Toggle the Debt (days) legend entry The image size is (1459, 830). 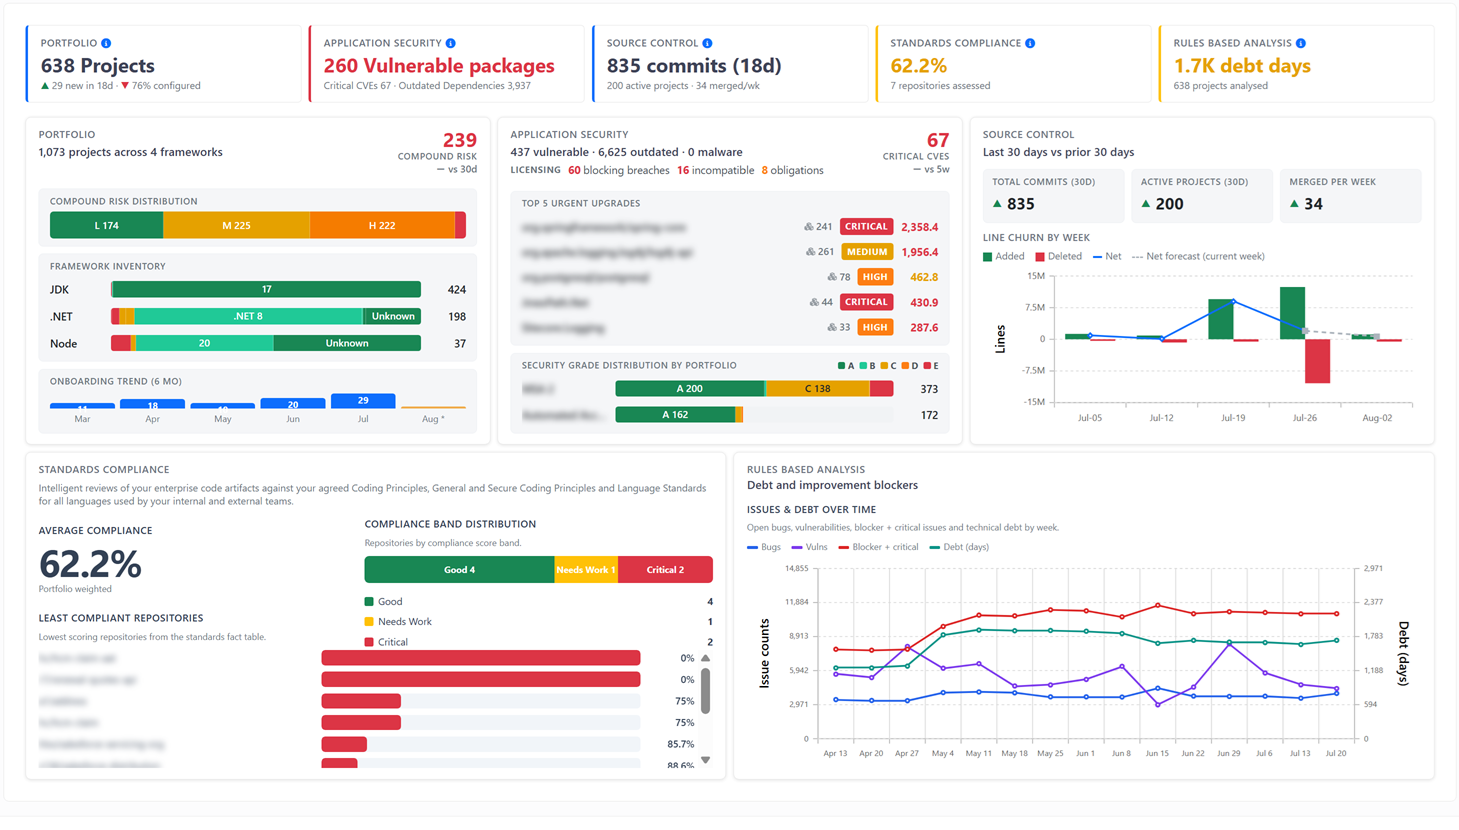click(x=959, y=547)
